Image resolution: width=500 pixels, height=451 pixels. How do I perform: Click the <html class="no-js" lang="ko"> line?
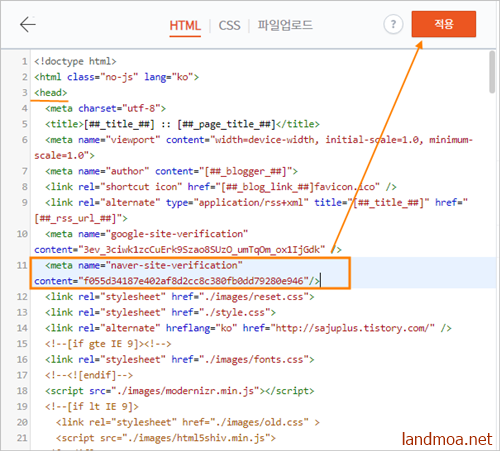coord(117,77)
